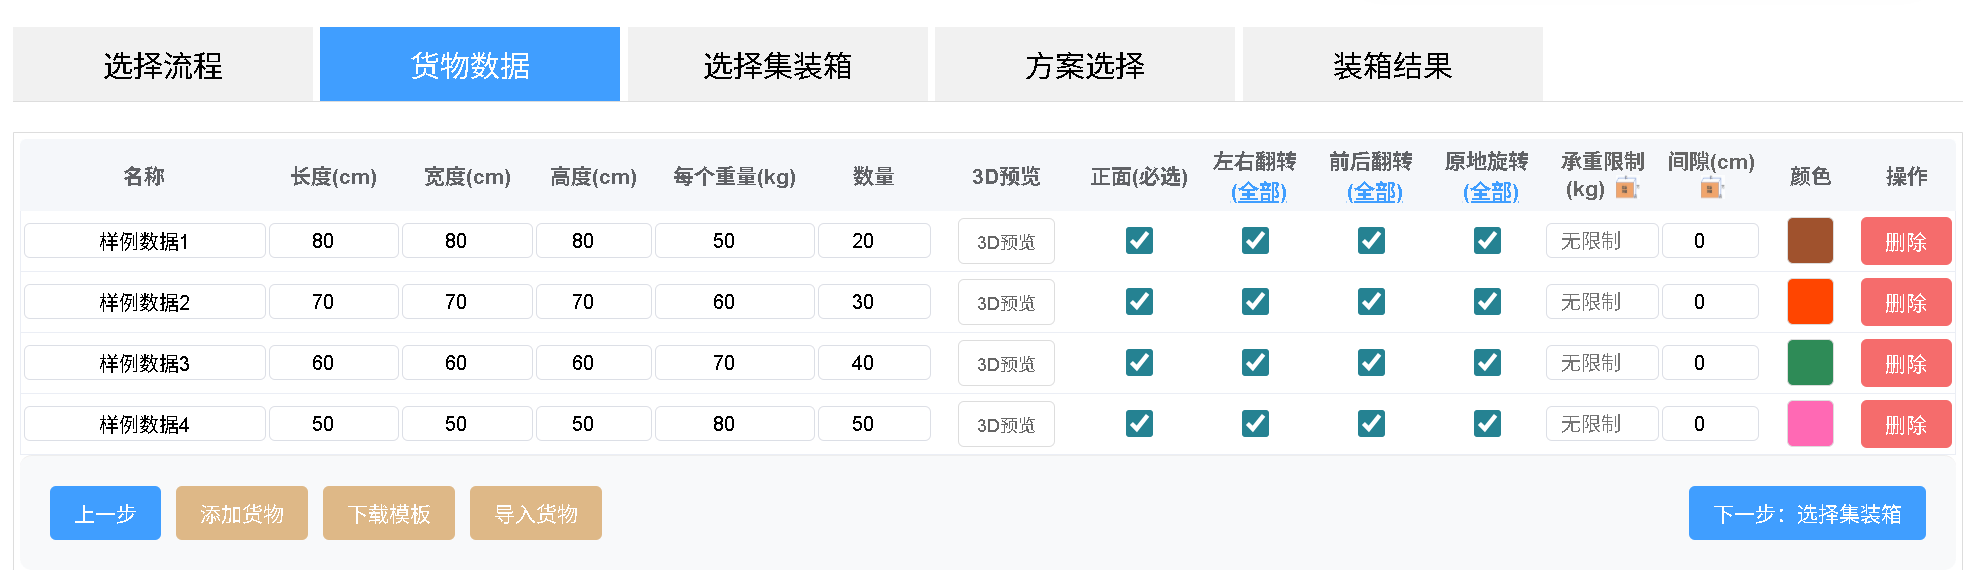Viewport: 1971px width, 570px height.
Task: Select the 货物数据 tab
Action: point(470,64)
